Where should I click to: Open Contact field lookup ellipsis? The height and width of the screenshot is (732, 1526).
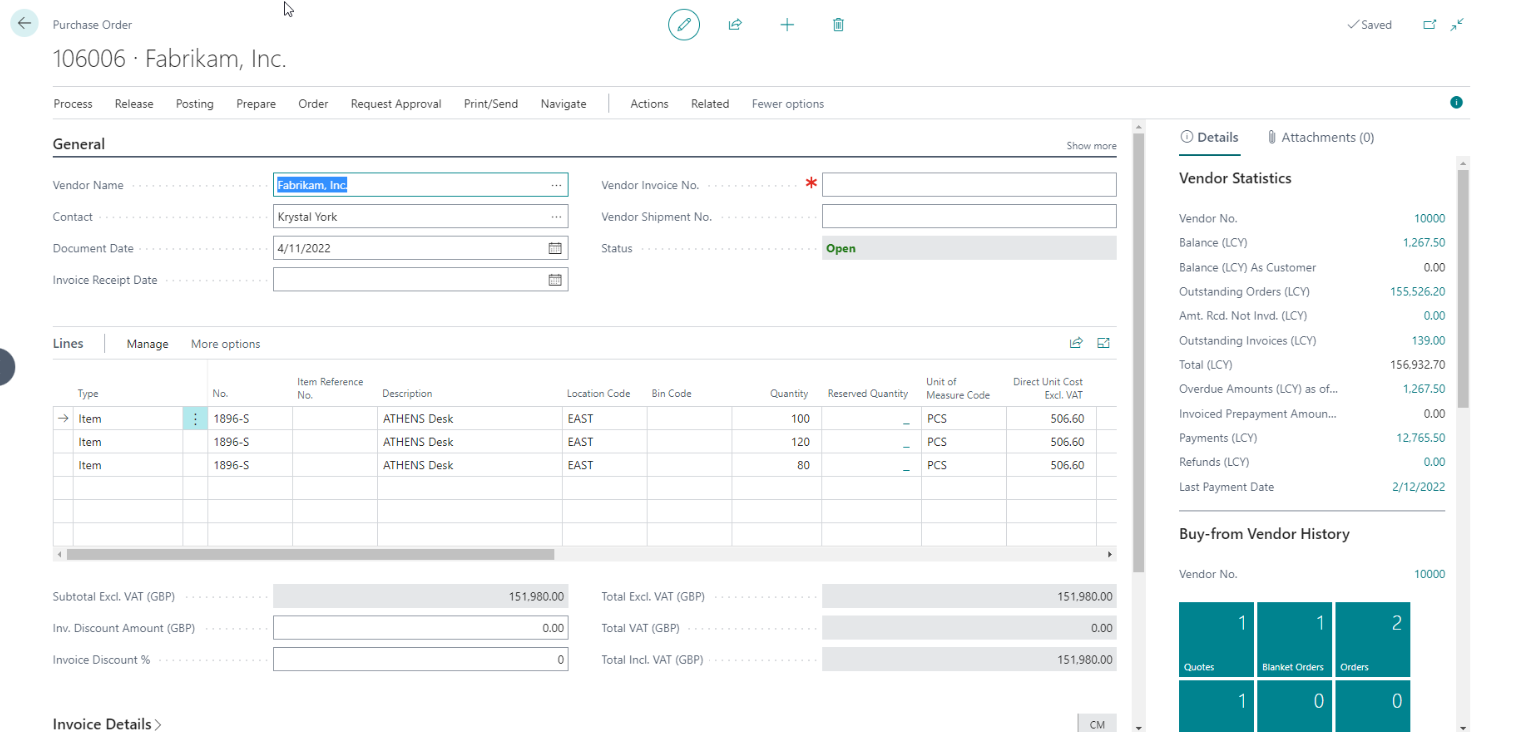(x=556, y=217)
